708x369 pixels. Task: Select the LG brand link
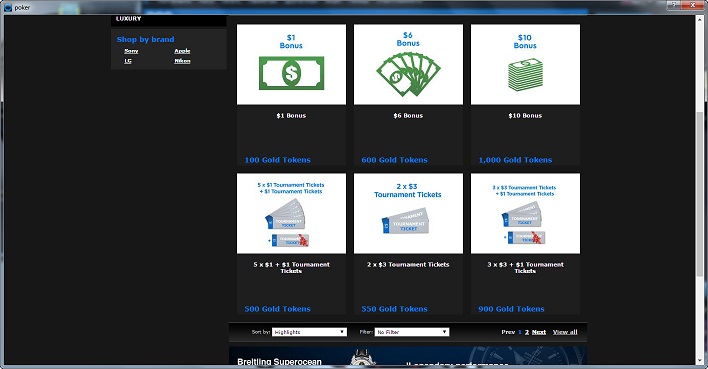[128, 61]
